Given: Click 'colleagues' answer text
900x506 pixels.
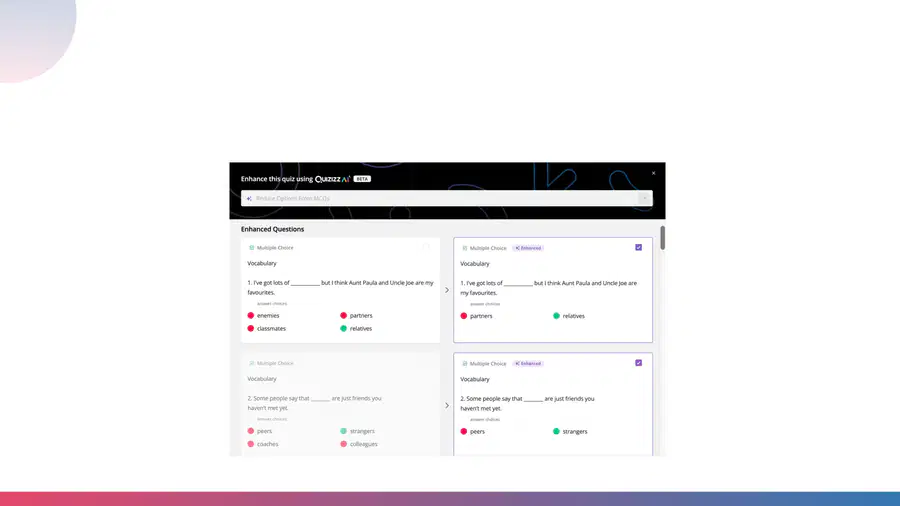Looking at the screenshot, I should [364, 444].
